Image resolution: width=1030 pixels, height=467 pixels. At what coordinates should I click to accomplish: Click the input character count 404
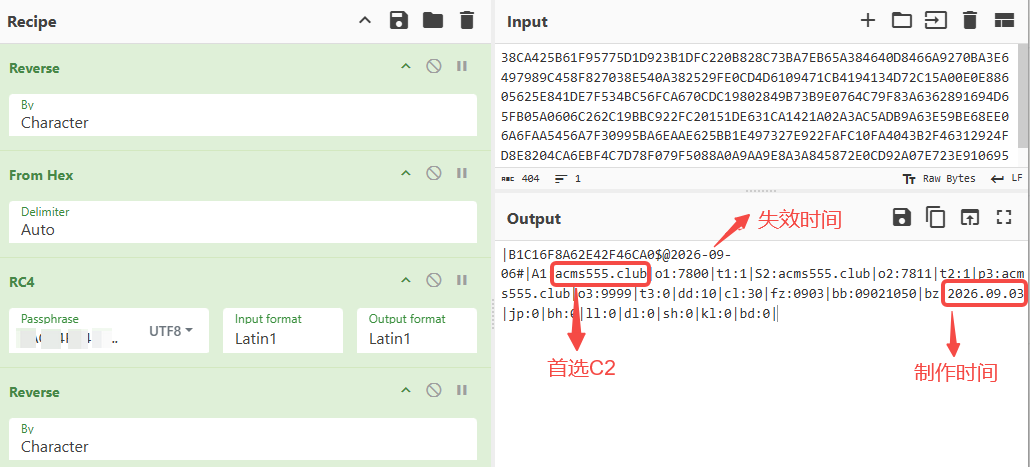click(521, 179)
